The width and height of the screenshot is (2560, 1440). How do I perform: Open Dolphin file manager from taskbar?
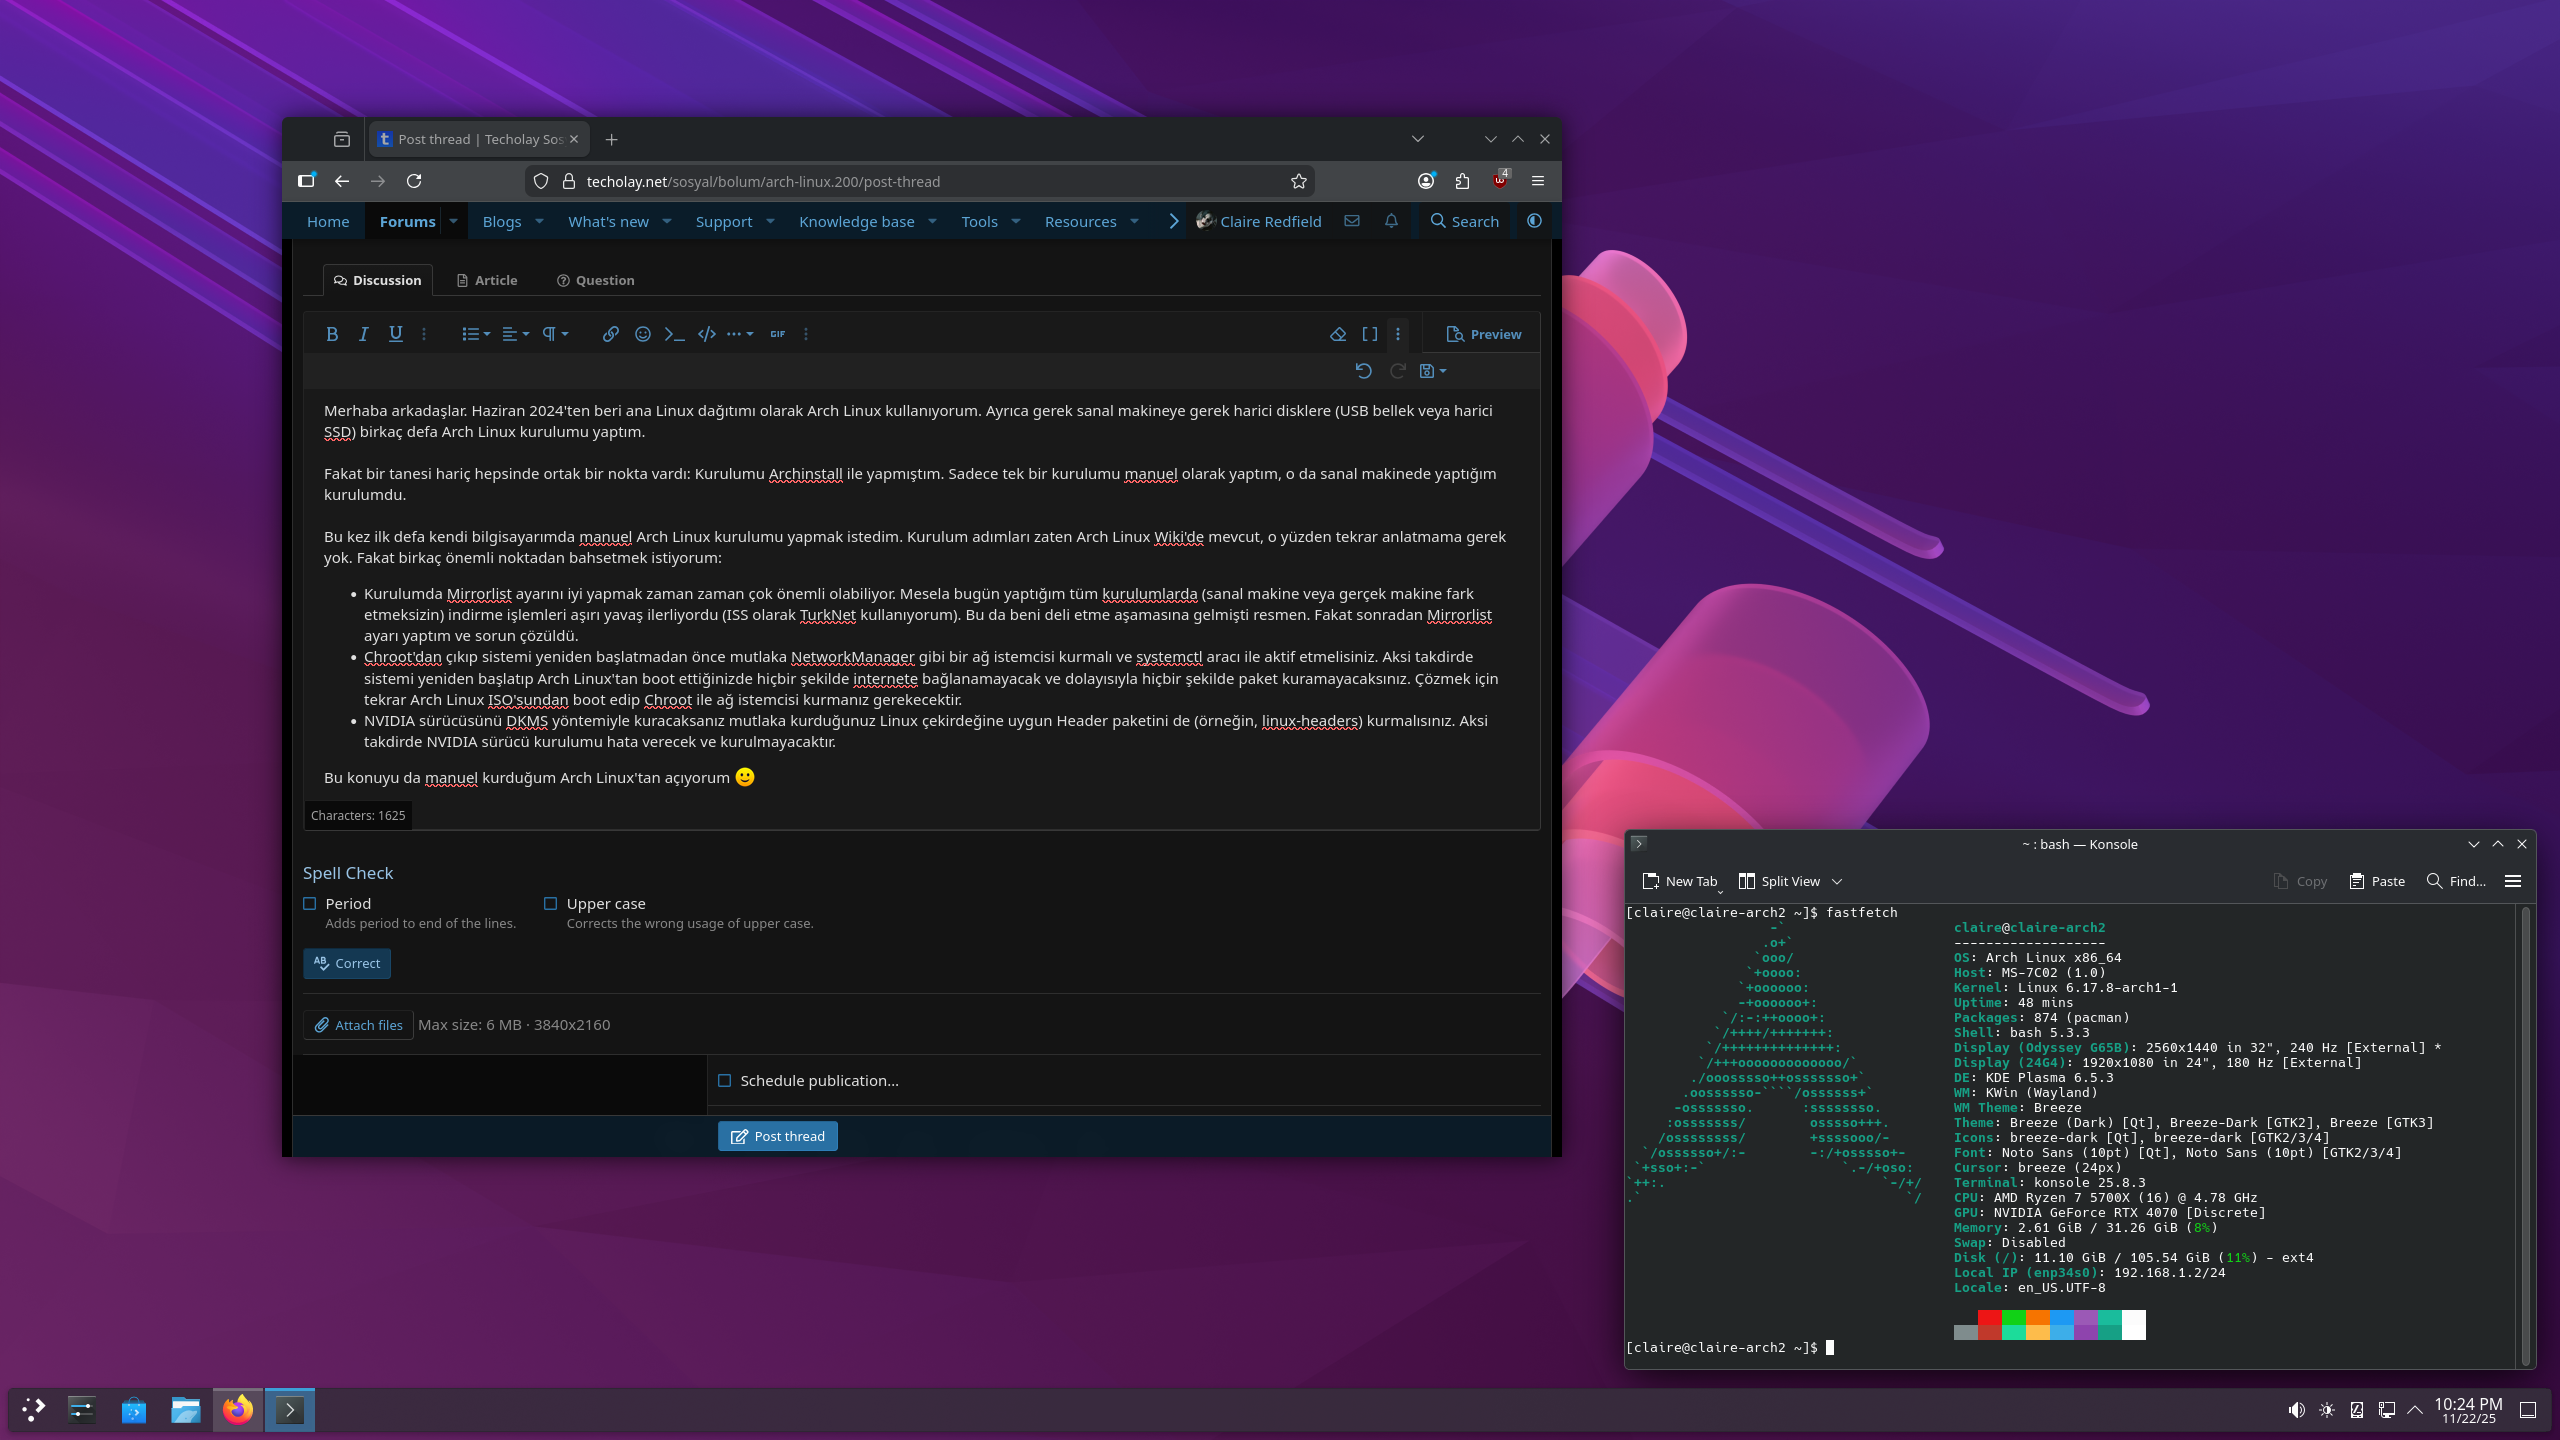[185, 1409]
